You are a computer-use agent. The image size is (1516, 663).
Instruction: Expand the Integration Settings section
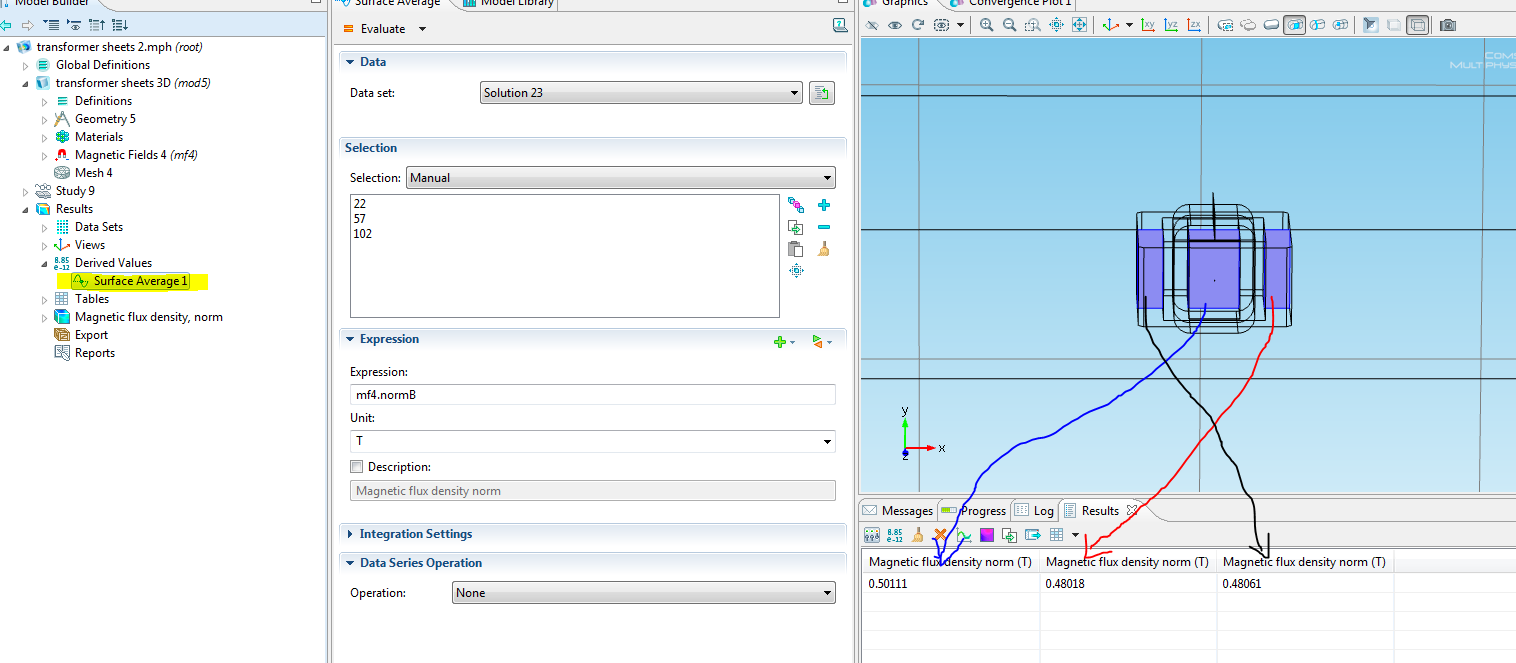[415, 534]
